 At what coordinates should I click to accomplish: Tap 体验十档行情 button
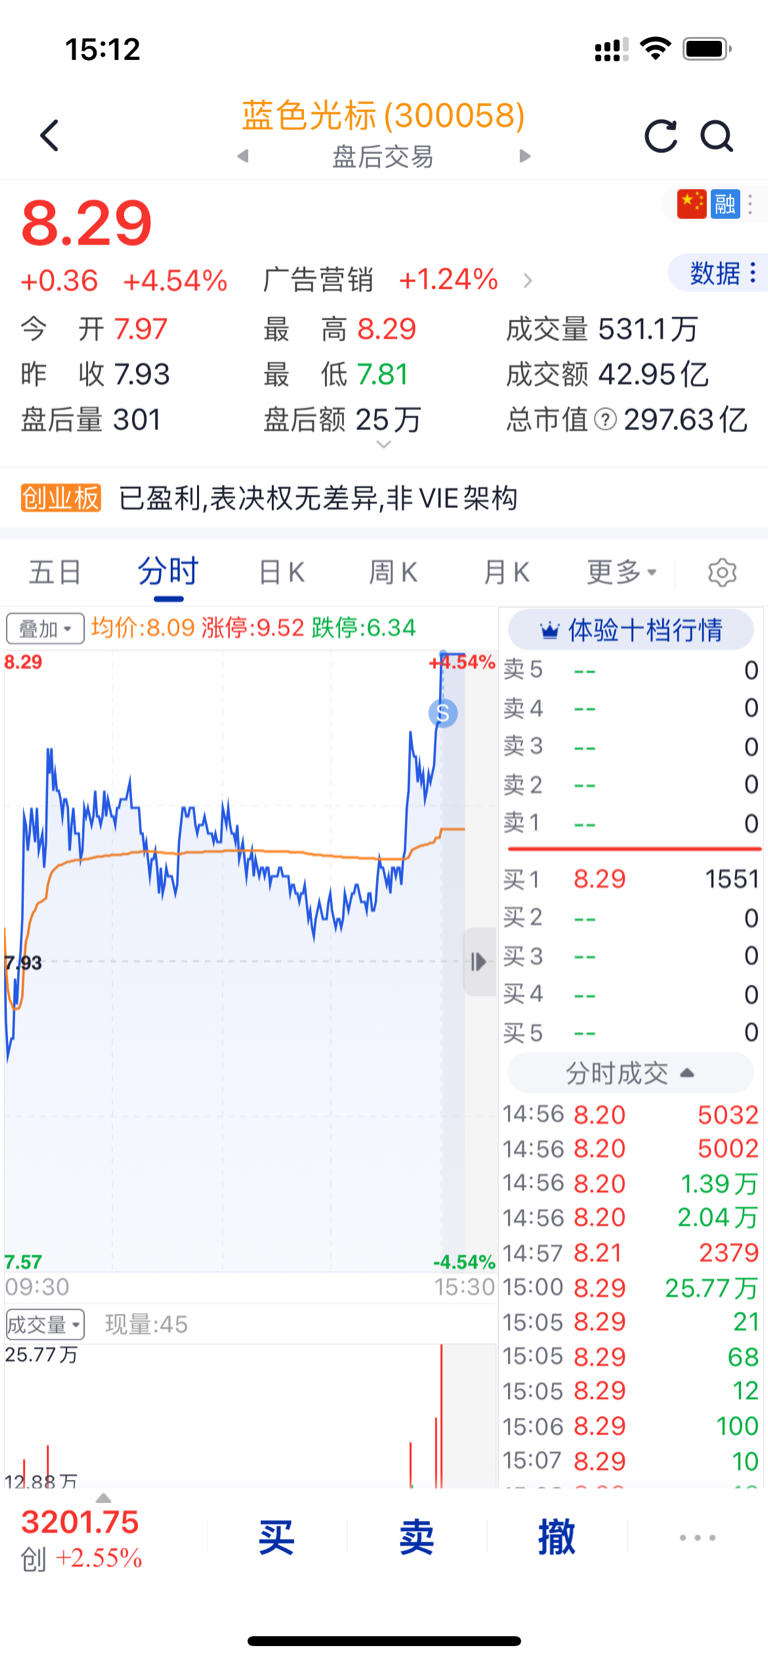[631, 630]
